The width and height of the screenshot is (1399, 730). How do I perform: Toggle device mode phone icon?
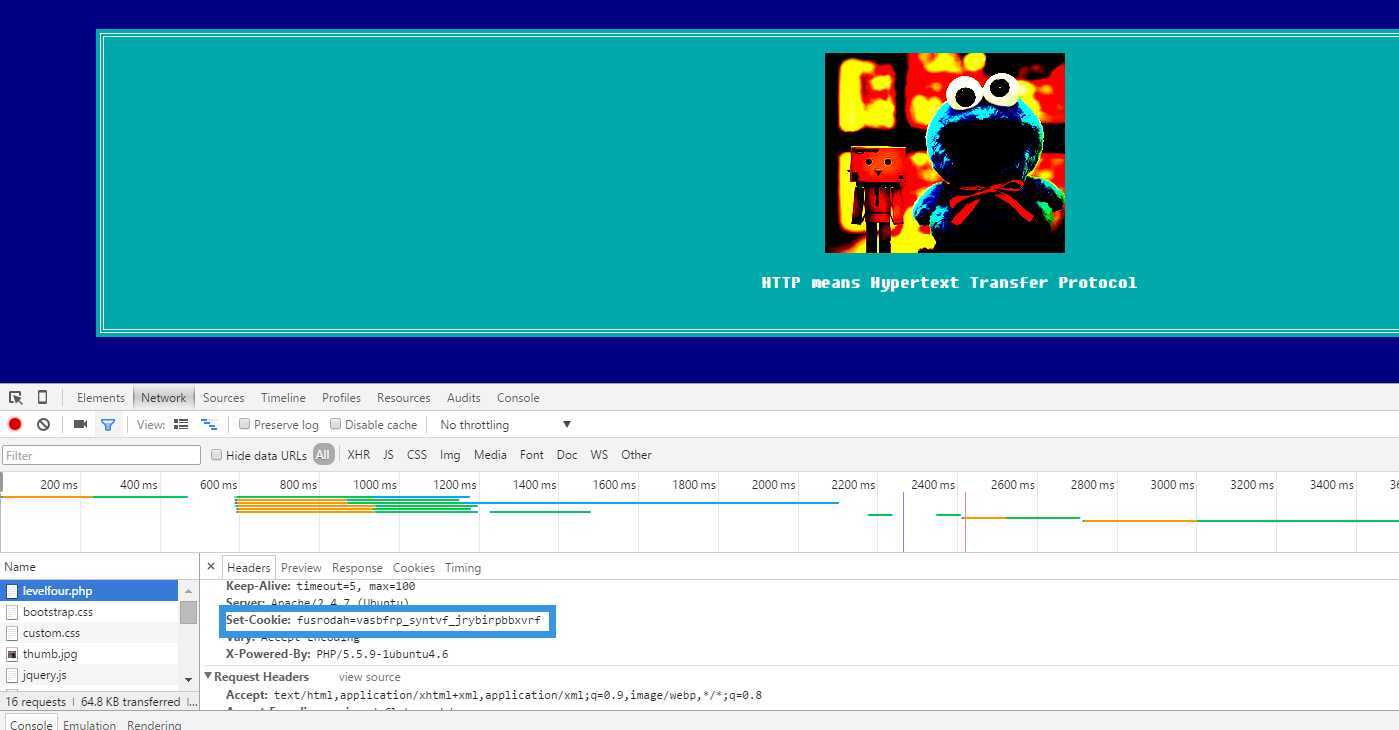pos(42,397)
